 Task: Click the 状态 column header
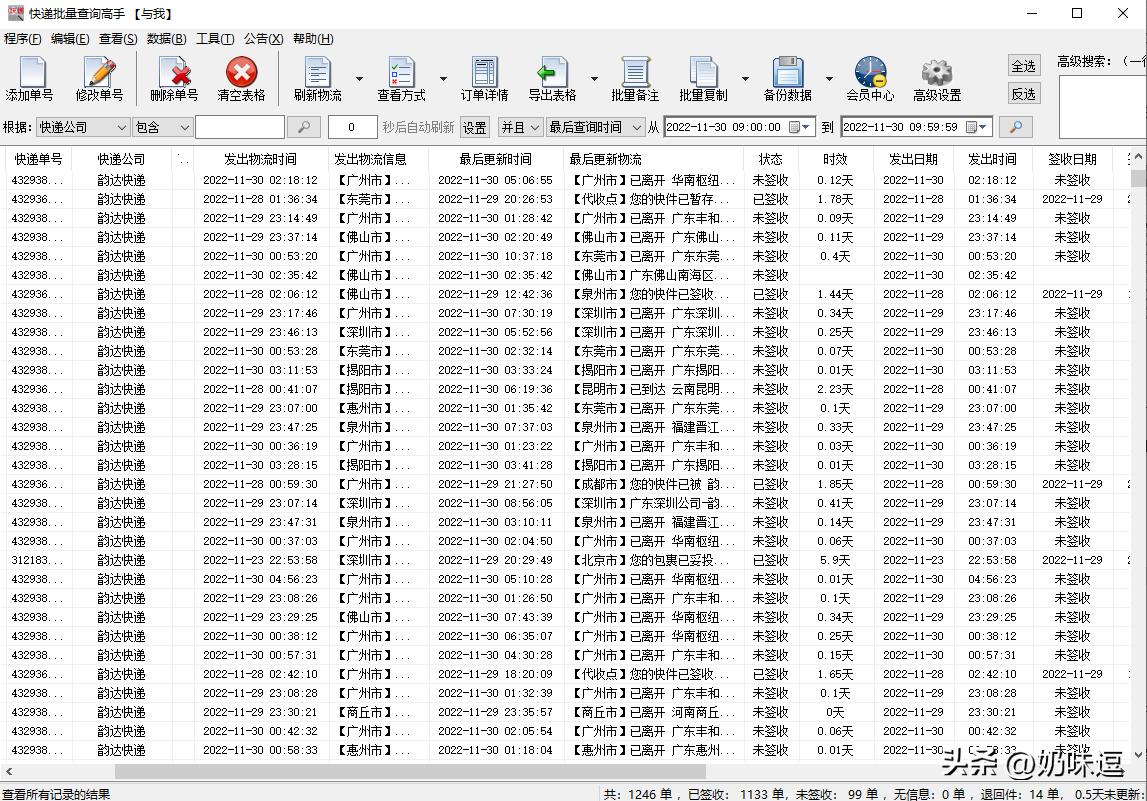pyautogui.click(x=770, y=159)
